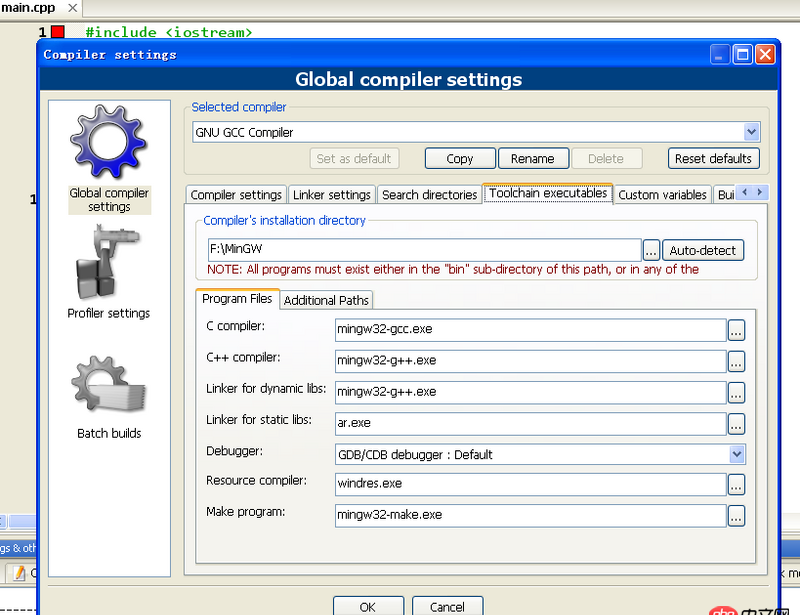Switch to the Linker settings tab
The image size is (800, 615).
point(332,194)
